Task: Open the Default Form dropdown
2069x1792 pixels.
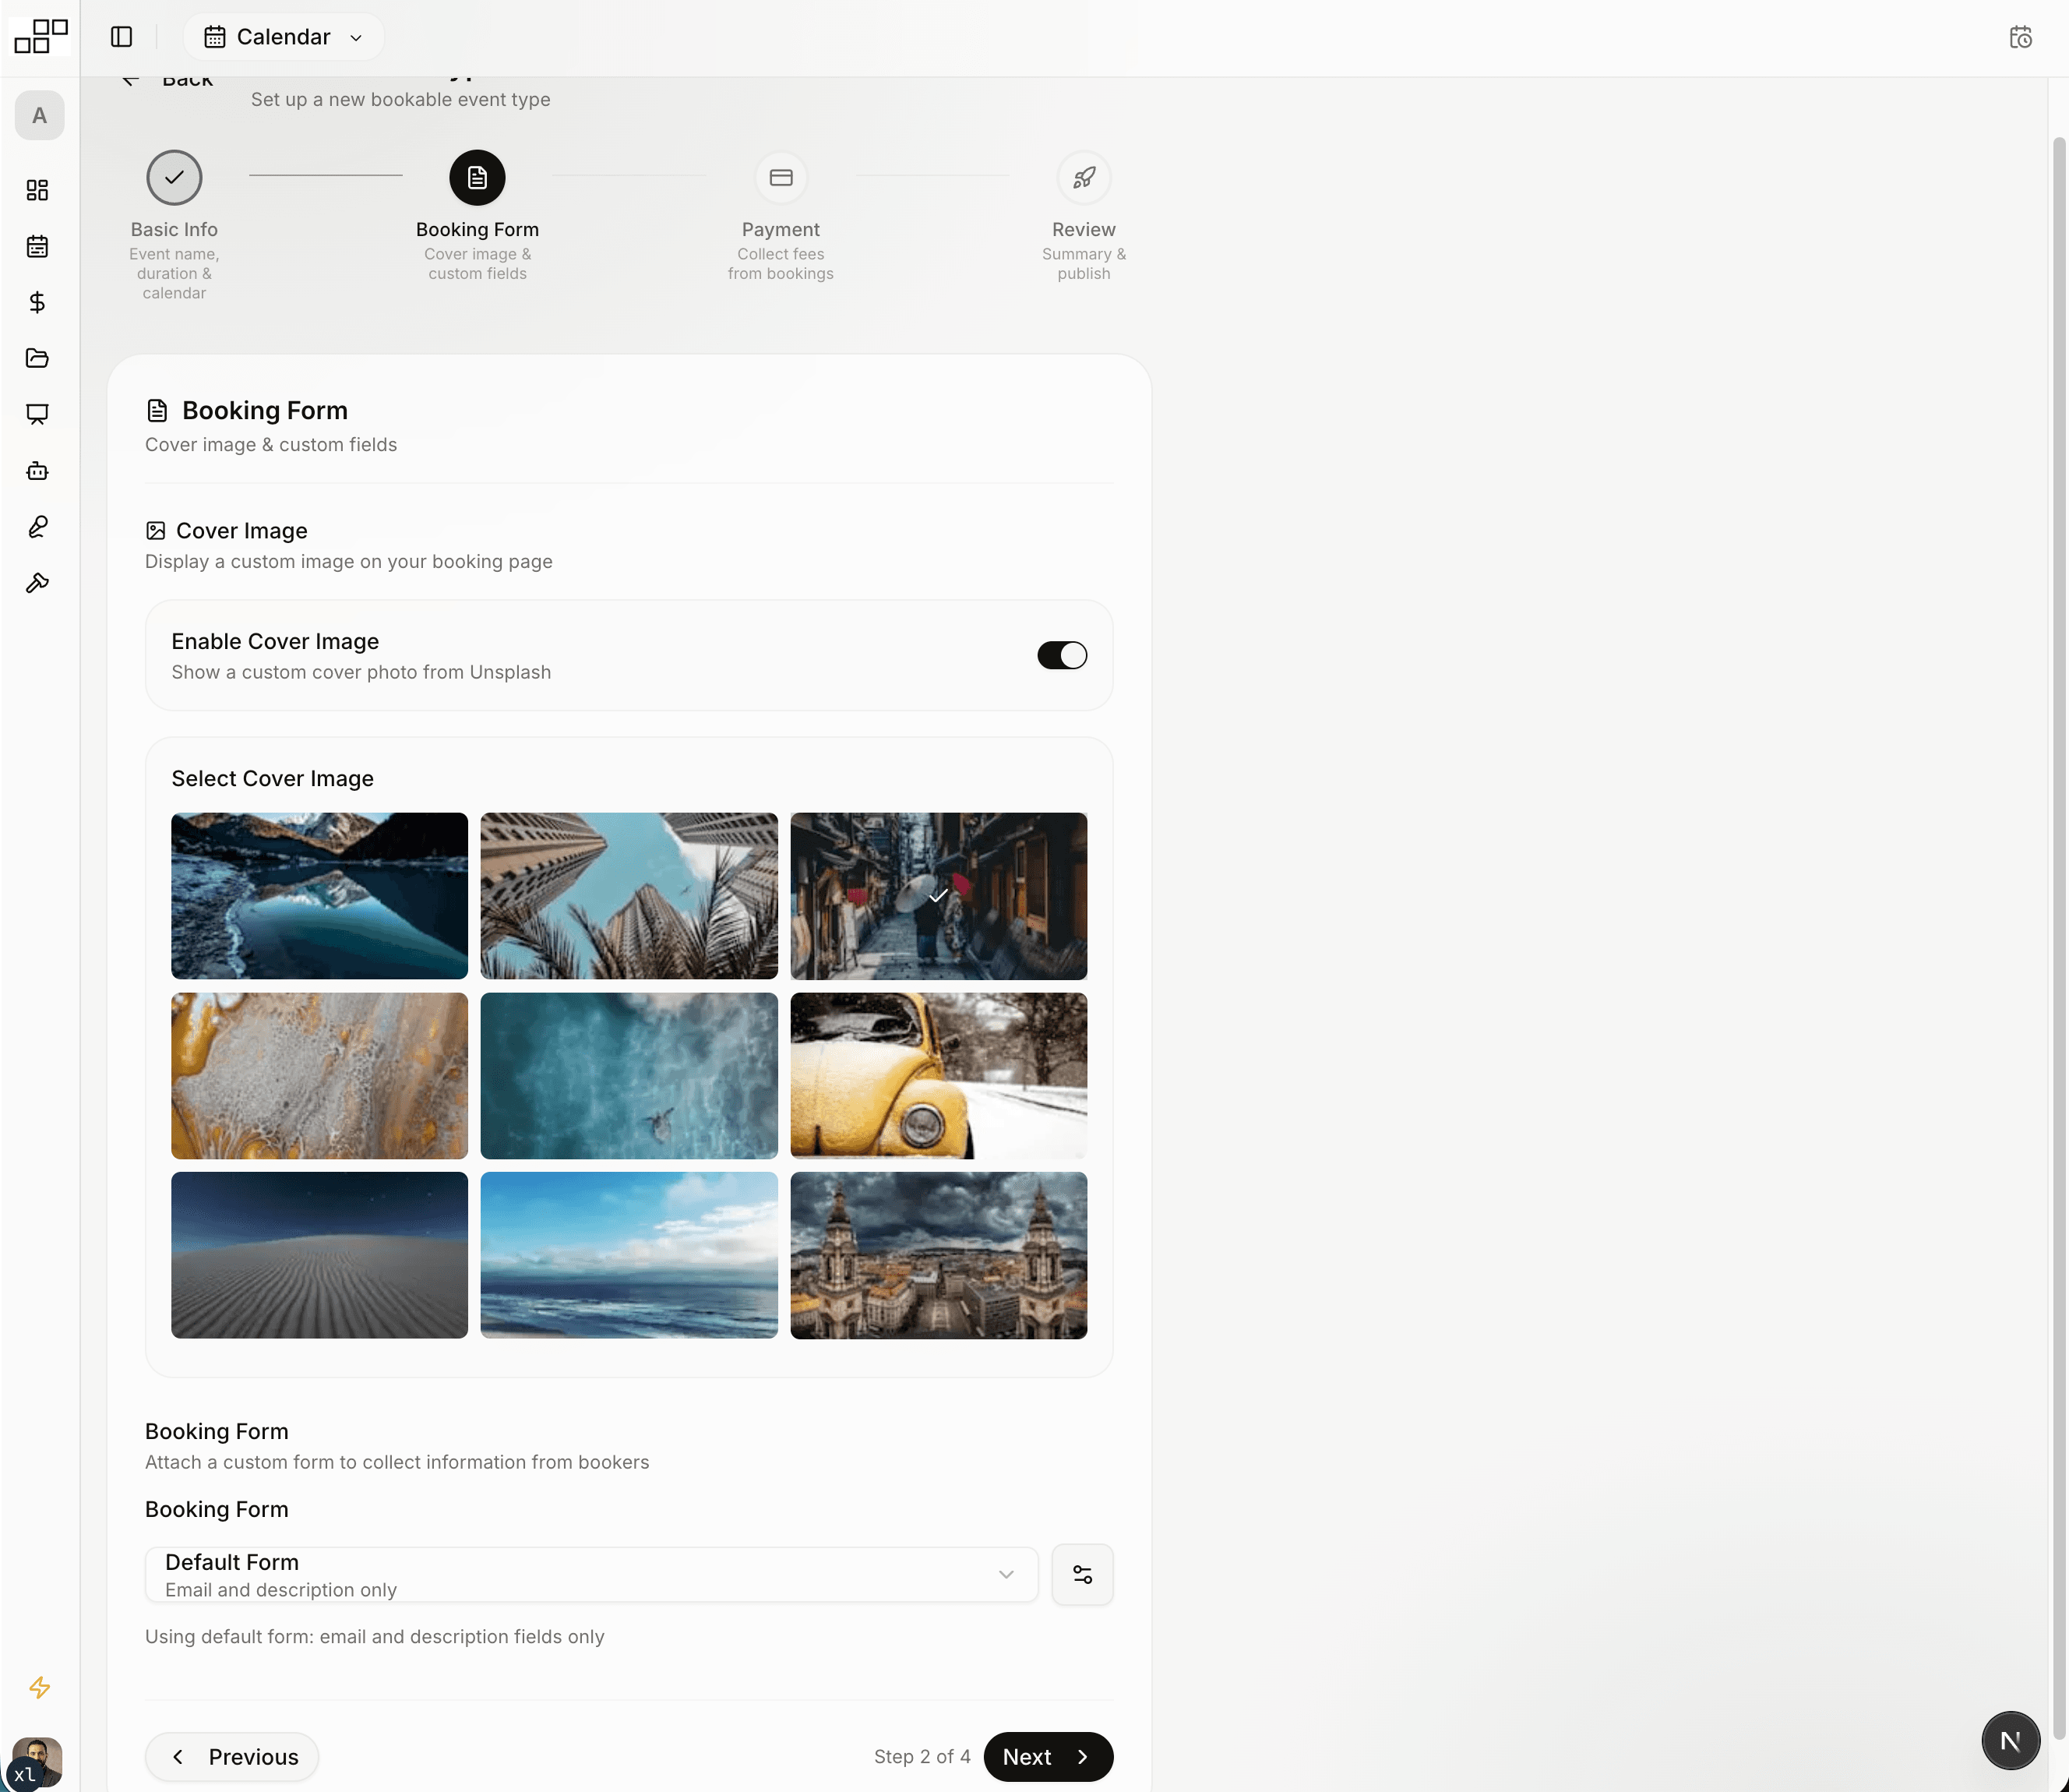Action: click(x=591, y=1575)
